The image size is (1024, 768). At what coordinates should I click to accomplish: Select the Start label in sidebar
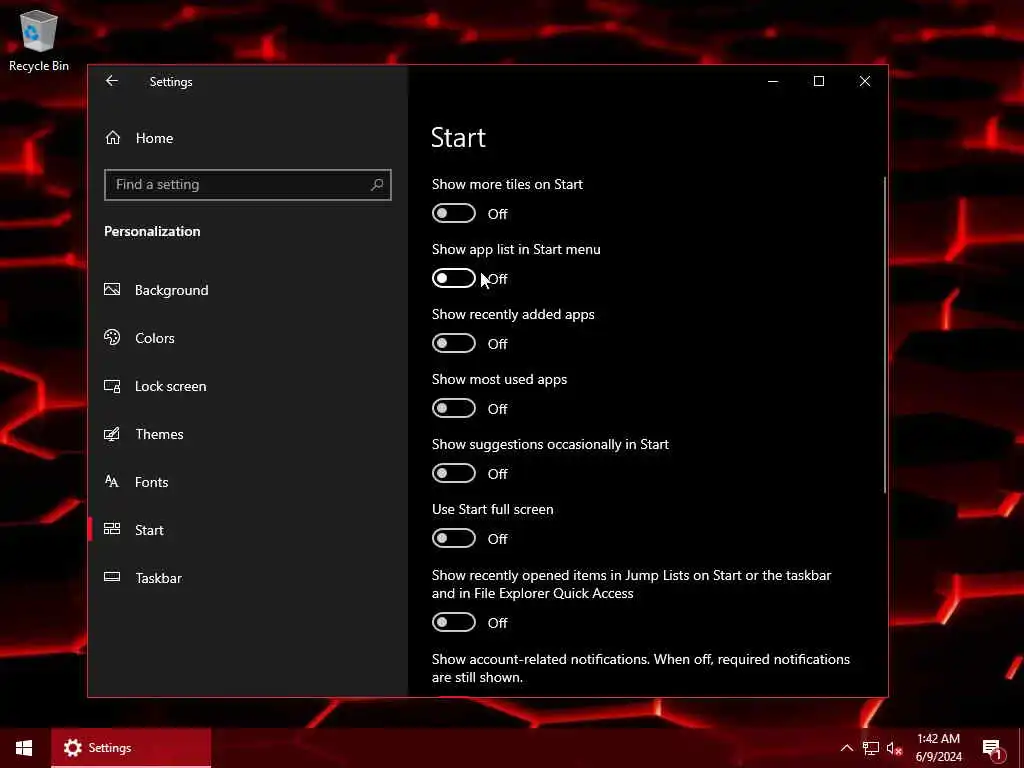click(149, 530)
